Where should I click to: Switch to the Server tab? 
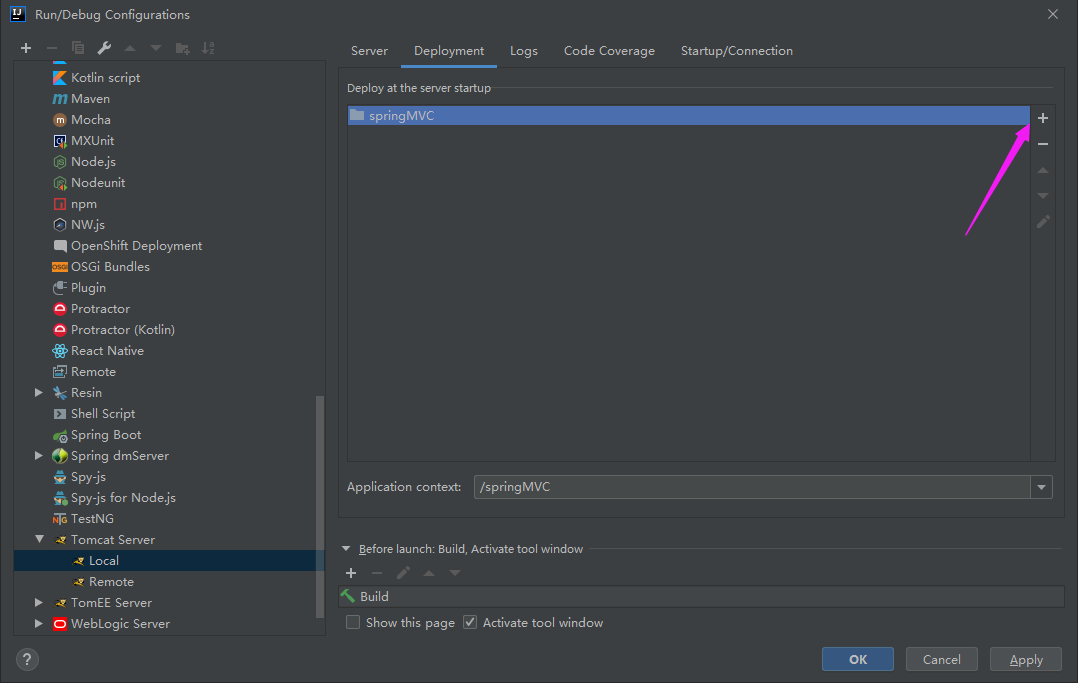[x=369, y=51]
